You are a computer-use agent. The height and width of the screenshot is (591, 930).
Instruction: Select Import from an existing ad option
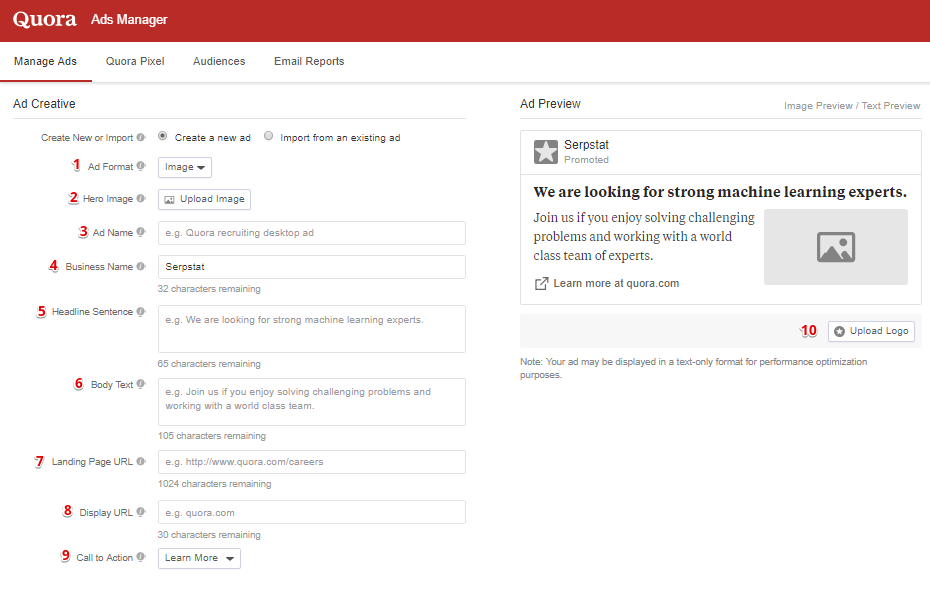[x=269, y=136]
